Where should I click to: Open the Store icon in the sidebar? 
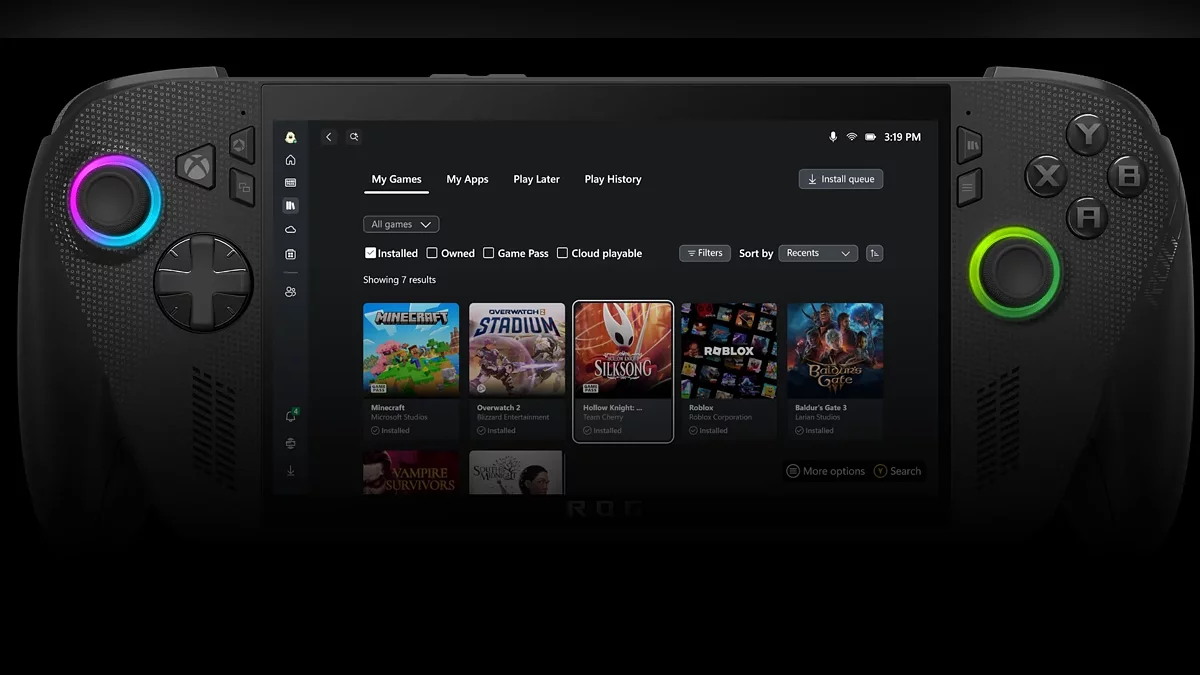point(290,254)
